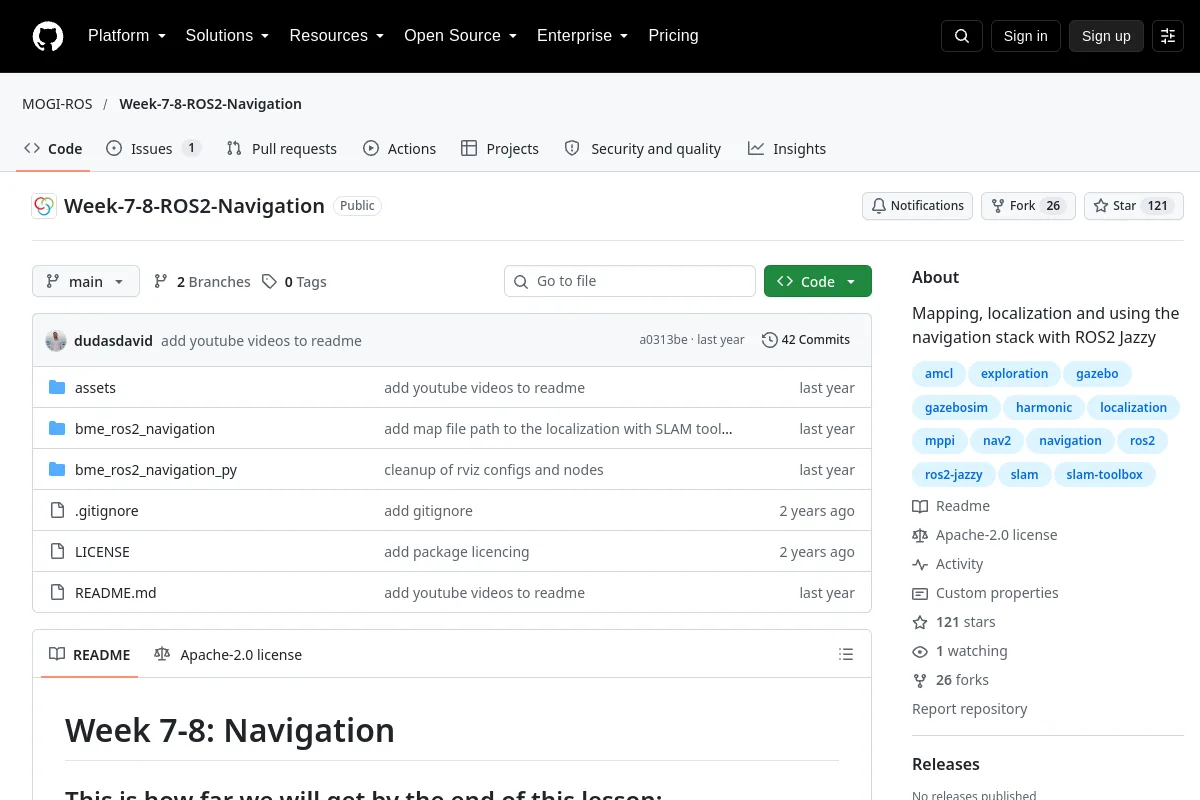The width and height of the screenshot is (1200, 800).
Task: Select the Code tab
Action: coord(53,149)
